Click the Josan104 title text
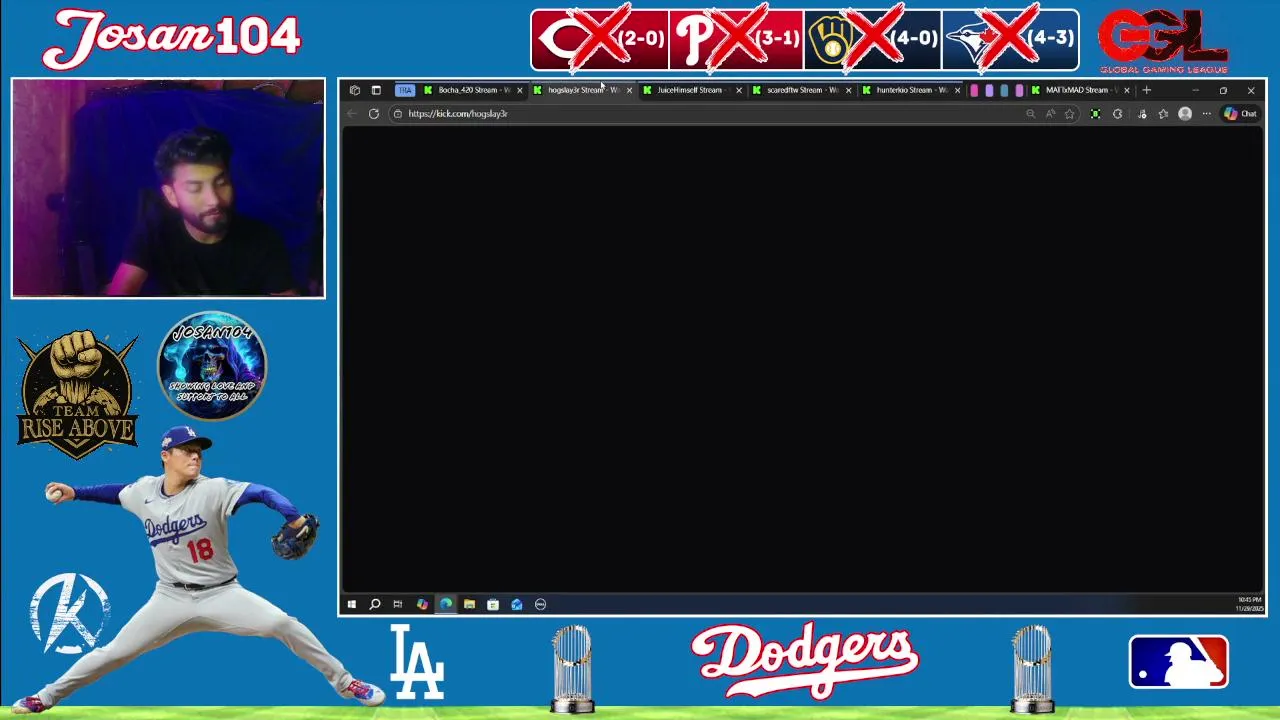The image size is (1280, 720). coord(171,38)
